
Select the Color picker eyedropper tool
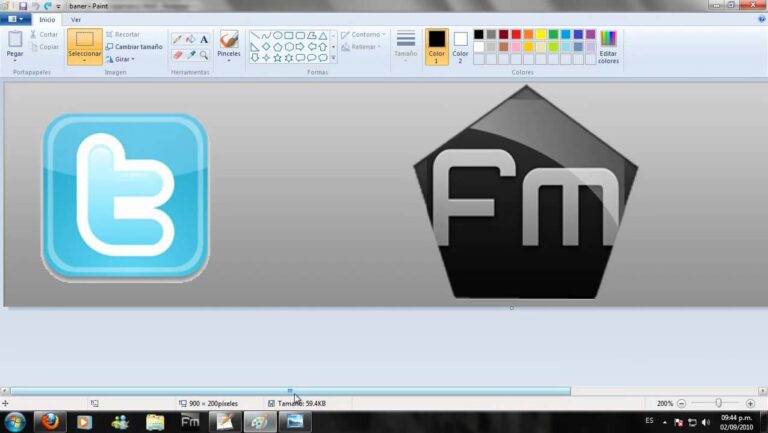coord(191,55)
